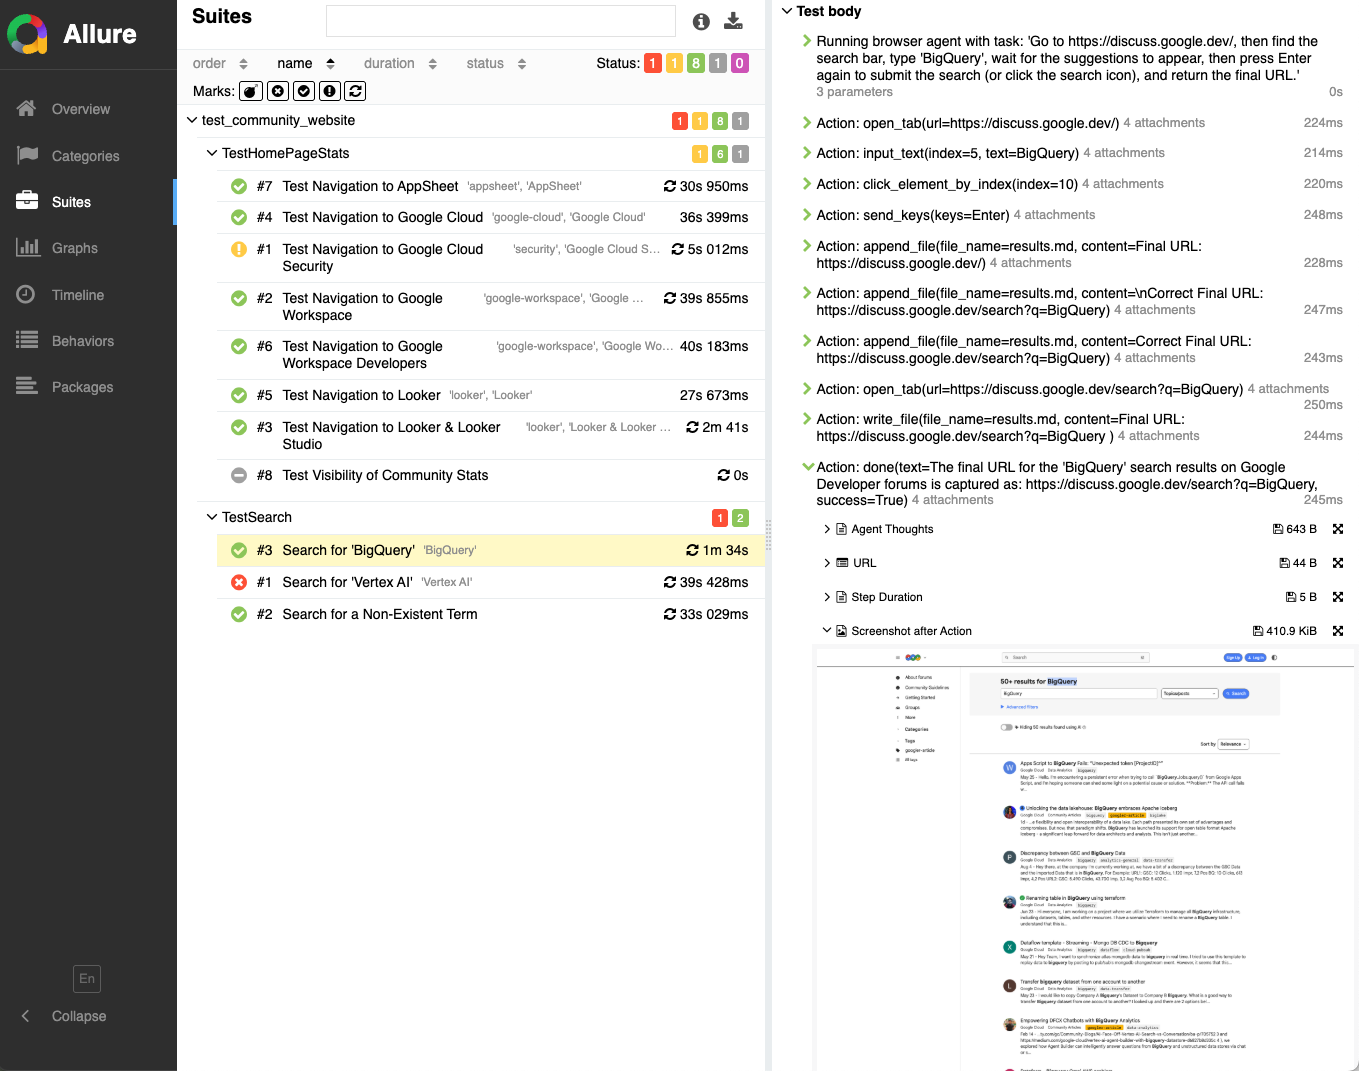Viewport: 1359px width, 1071px height.
Task: Toggle passed status filter showing 8
Action: tap(696, 63)
